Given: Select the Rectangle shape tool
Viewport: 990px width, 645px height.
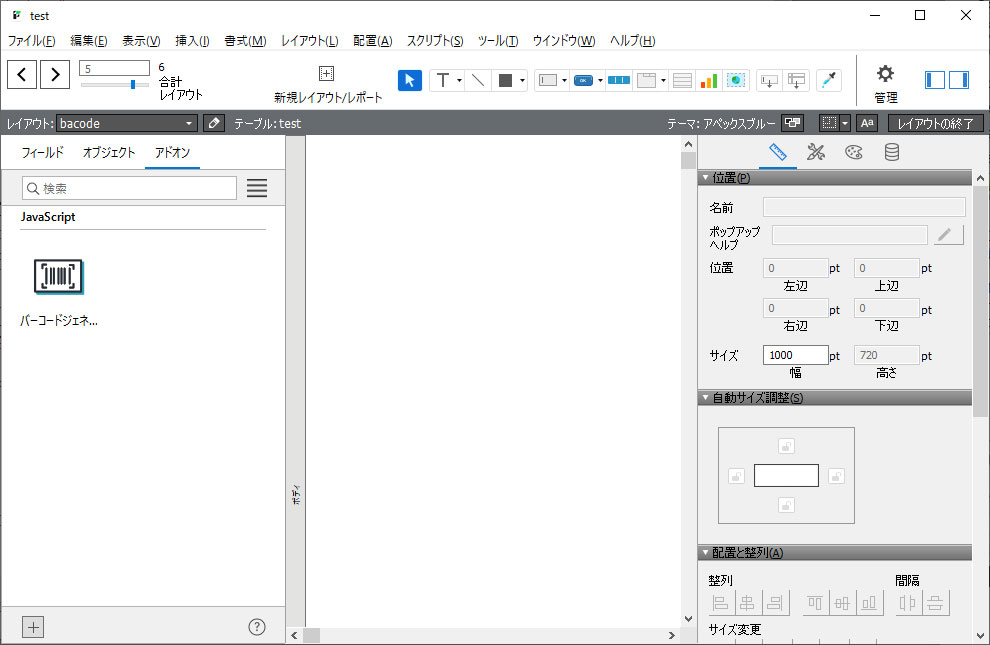Looking at the screenshot, I should coord(505,80).
